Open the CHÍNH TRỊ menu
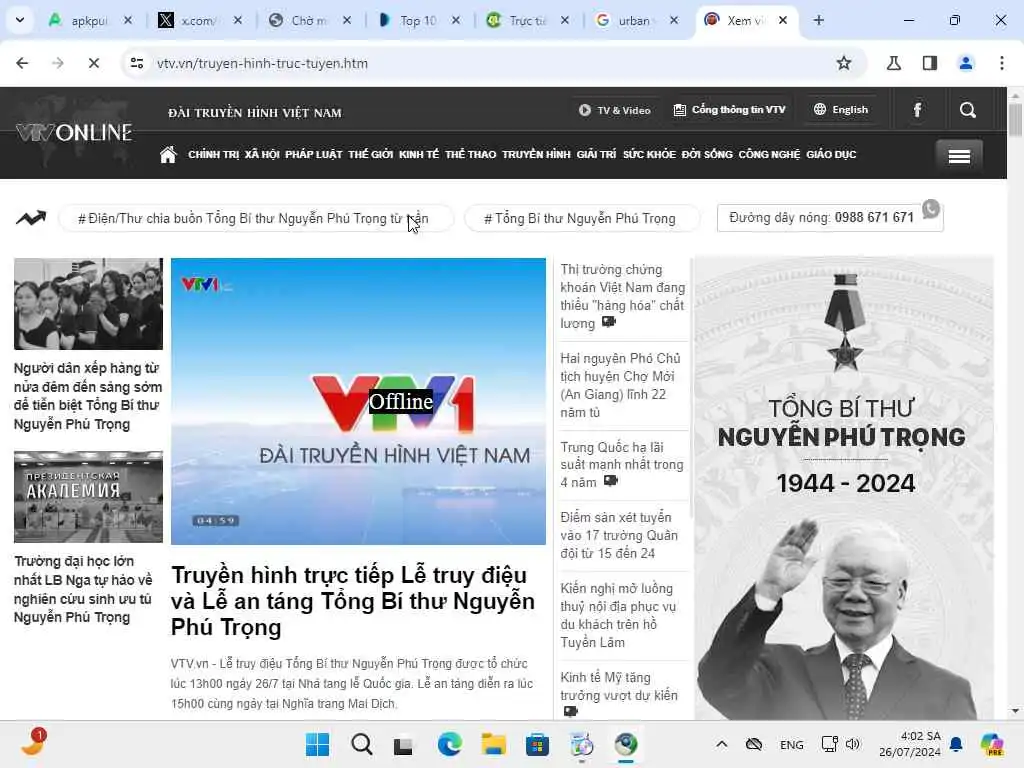 click(214, 155)
